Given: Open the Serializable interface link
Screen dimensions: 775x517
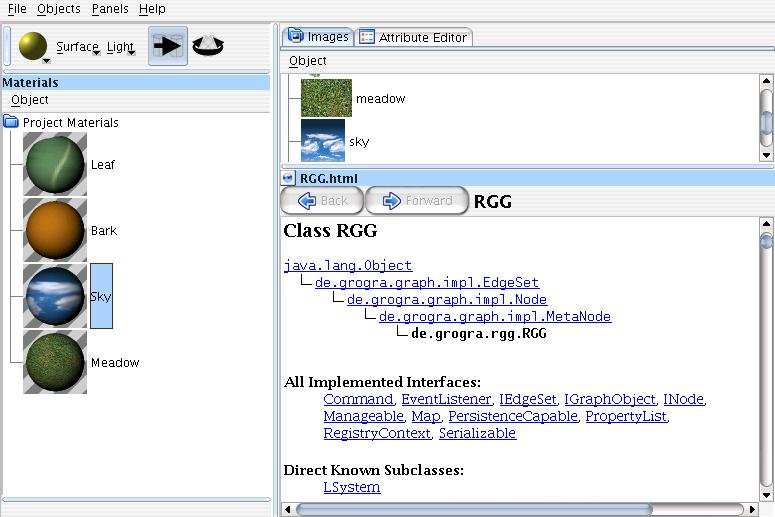Looking at the screenshot, I should pyautogui.click(x=477, y=433).
